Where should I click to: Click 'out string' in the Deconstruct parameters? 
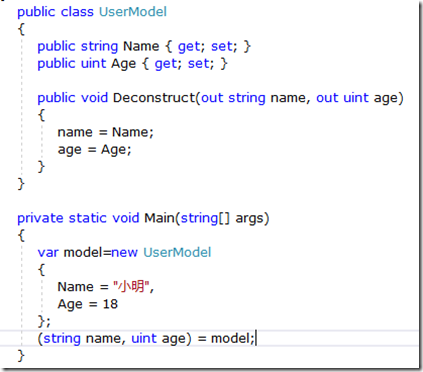233,98
